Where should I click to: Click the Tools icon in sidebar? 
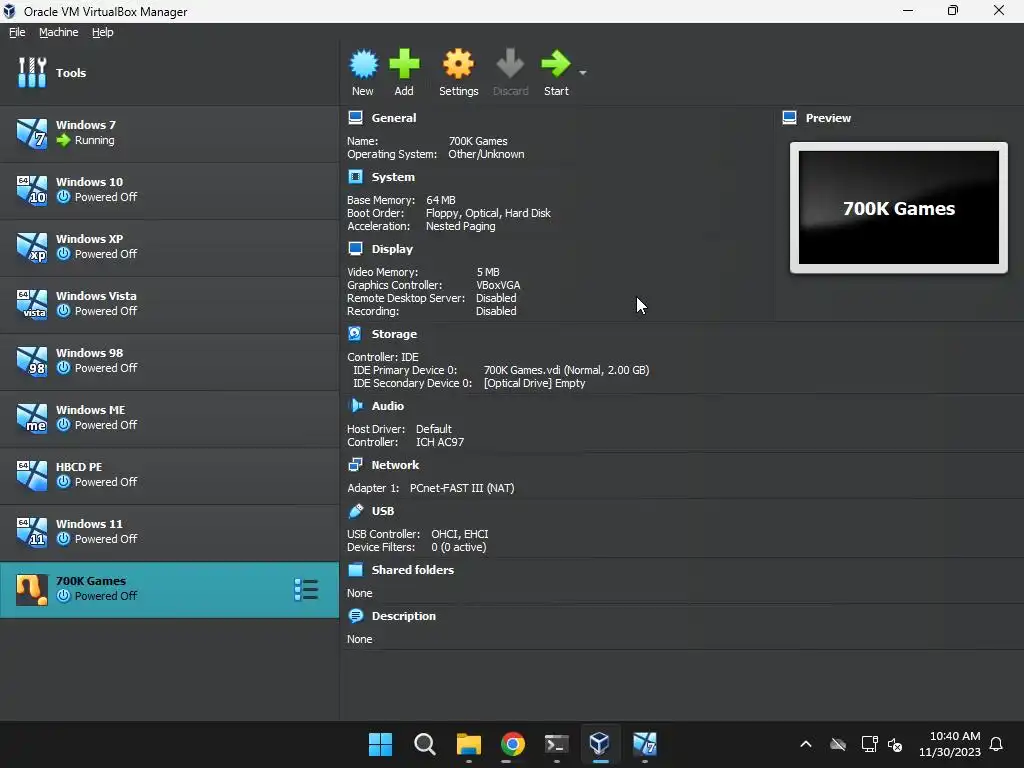32,72
